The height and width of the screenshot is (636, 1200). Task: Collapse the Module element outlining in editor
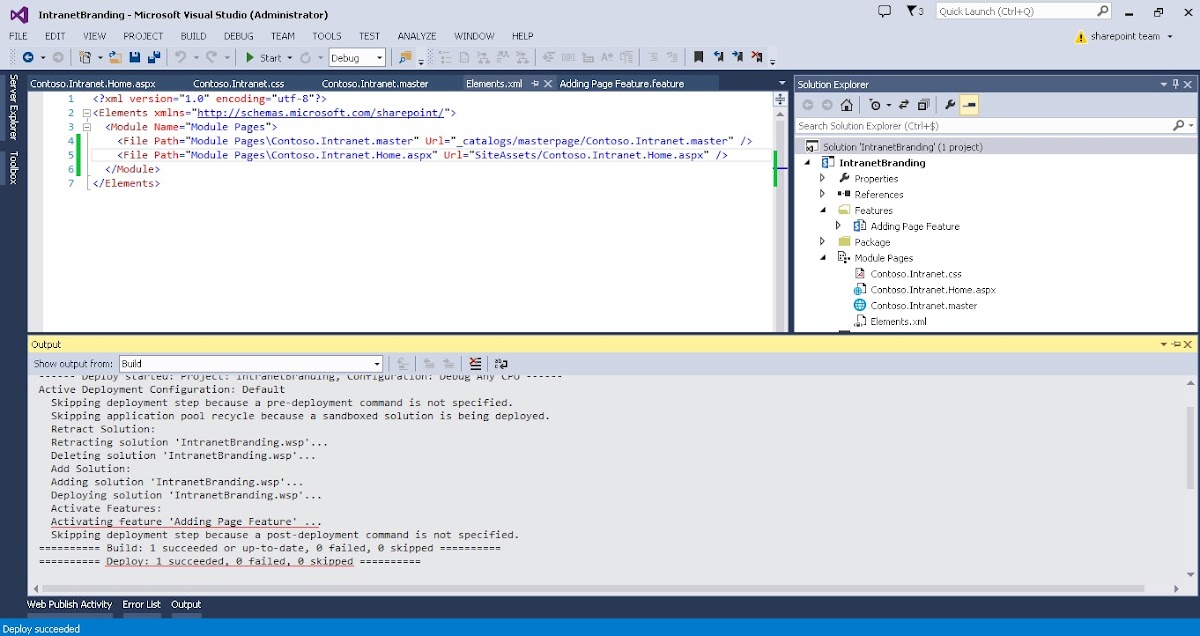tap(85, 127)
